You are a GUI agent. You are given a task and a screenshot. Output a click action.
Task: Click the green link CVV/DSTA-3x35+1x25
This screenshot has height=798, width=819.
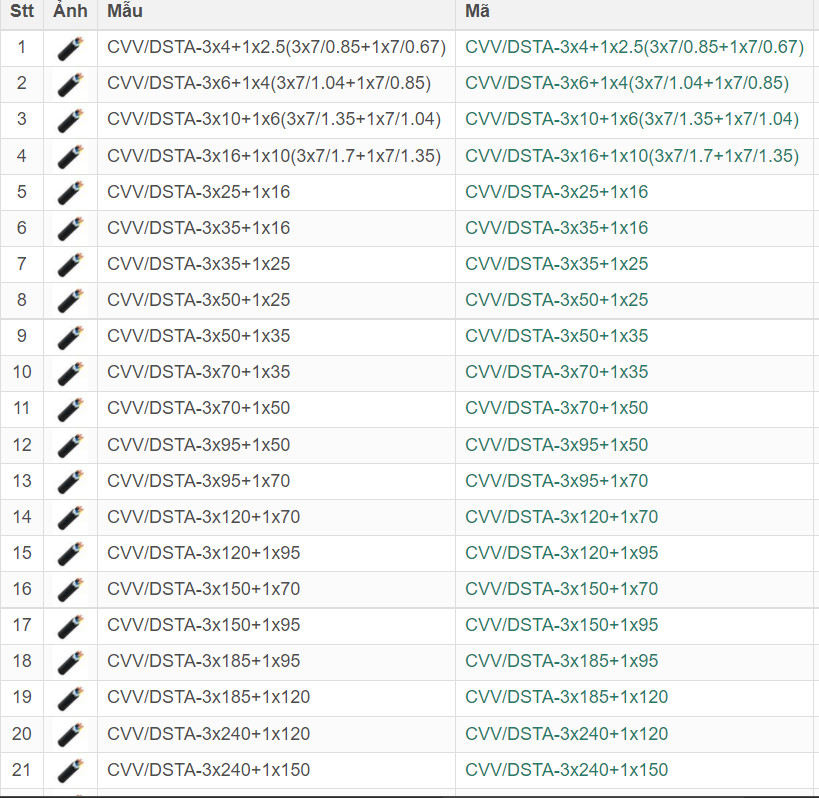click(556, 264)
